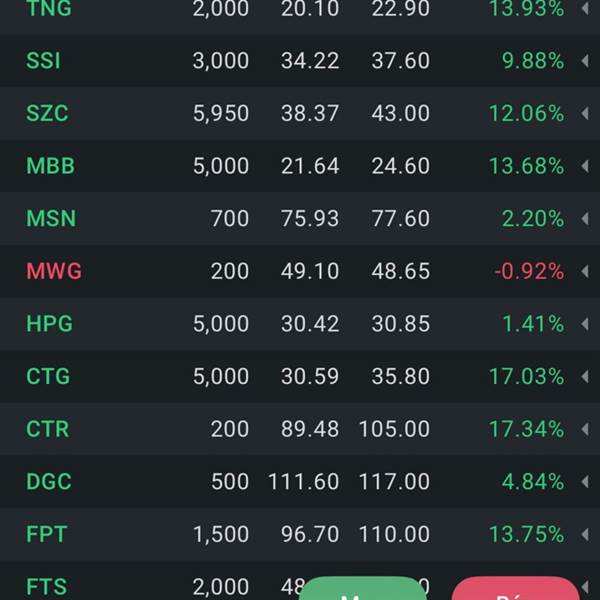Expand the SZC row arrow
Screen dimensions: 600x600
[x=585, y=113]
